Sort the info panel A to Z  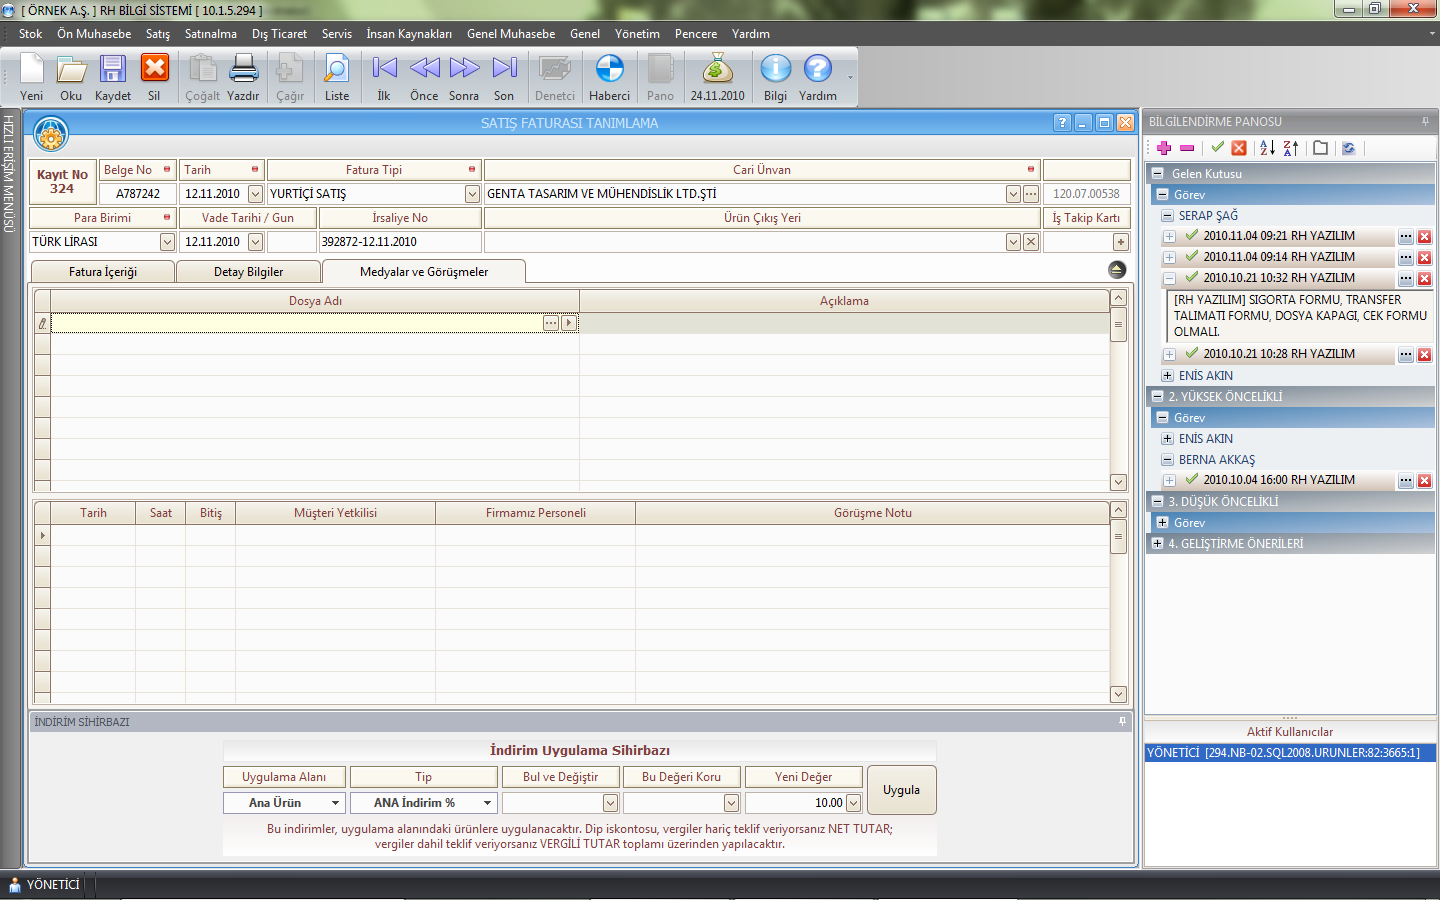(x=1267, y=148)
